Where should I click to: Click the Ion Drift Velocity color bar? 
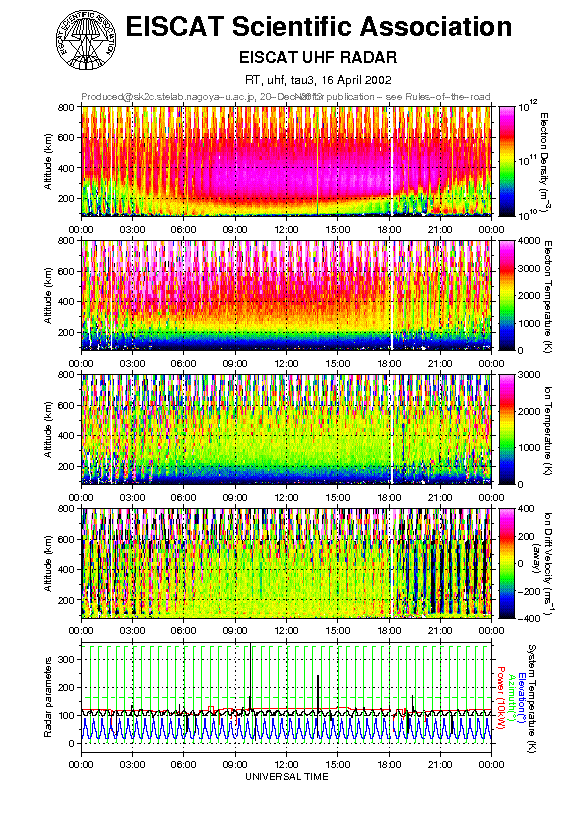tap(506, 563)
